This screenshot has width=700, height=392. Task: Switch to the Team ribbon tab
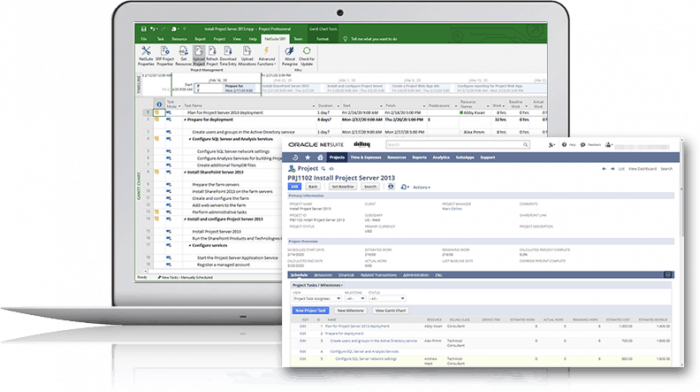coord(298,39)
